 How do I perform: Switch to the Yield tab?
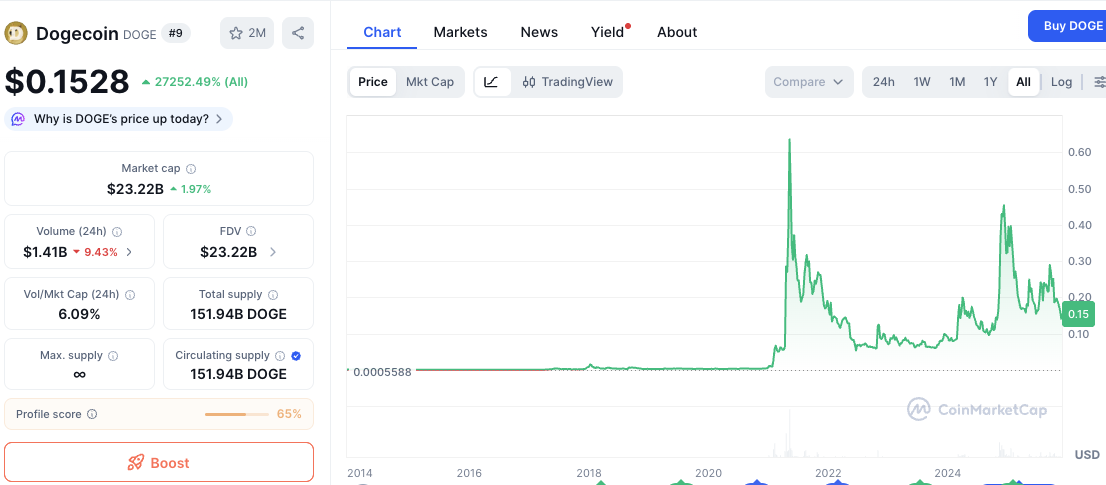pyautogui.click(x=607, y=32)
